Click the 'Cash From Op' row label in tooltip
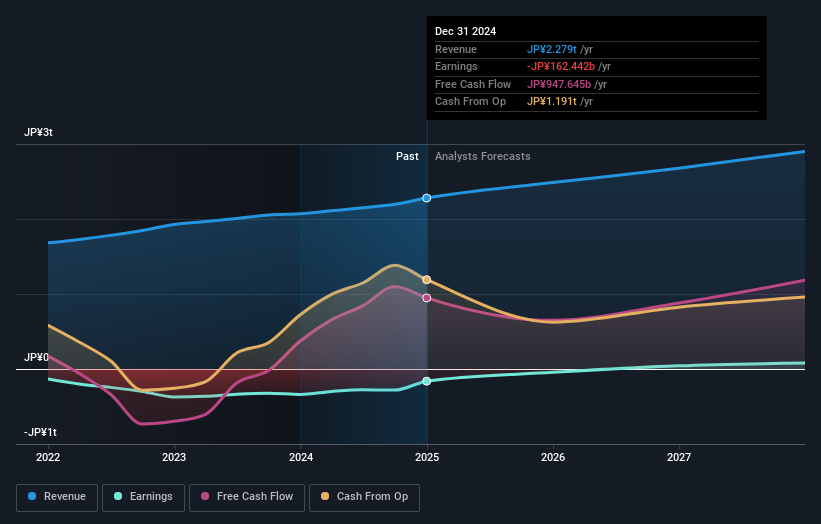Viewport: 821px width, 524px height. click(470, 102)
